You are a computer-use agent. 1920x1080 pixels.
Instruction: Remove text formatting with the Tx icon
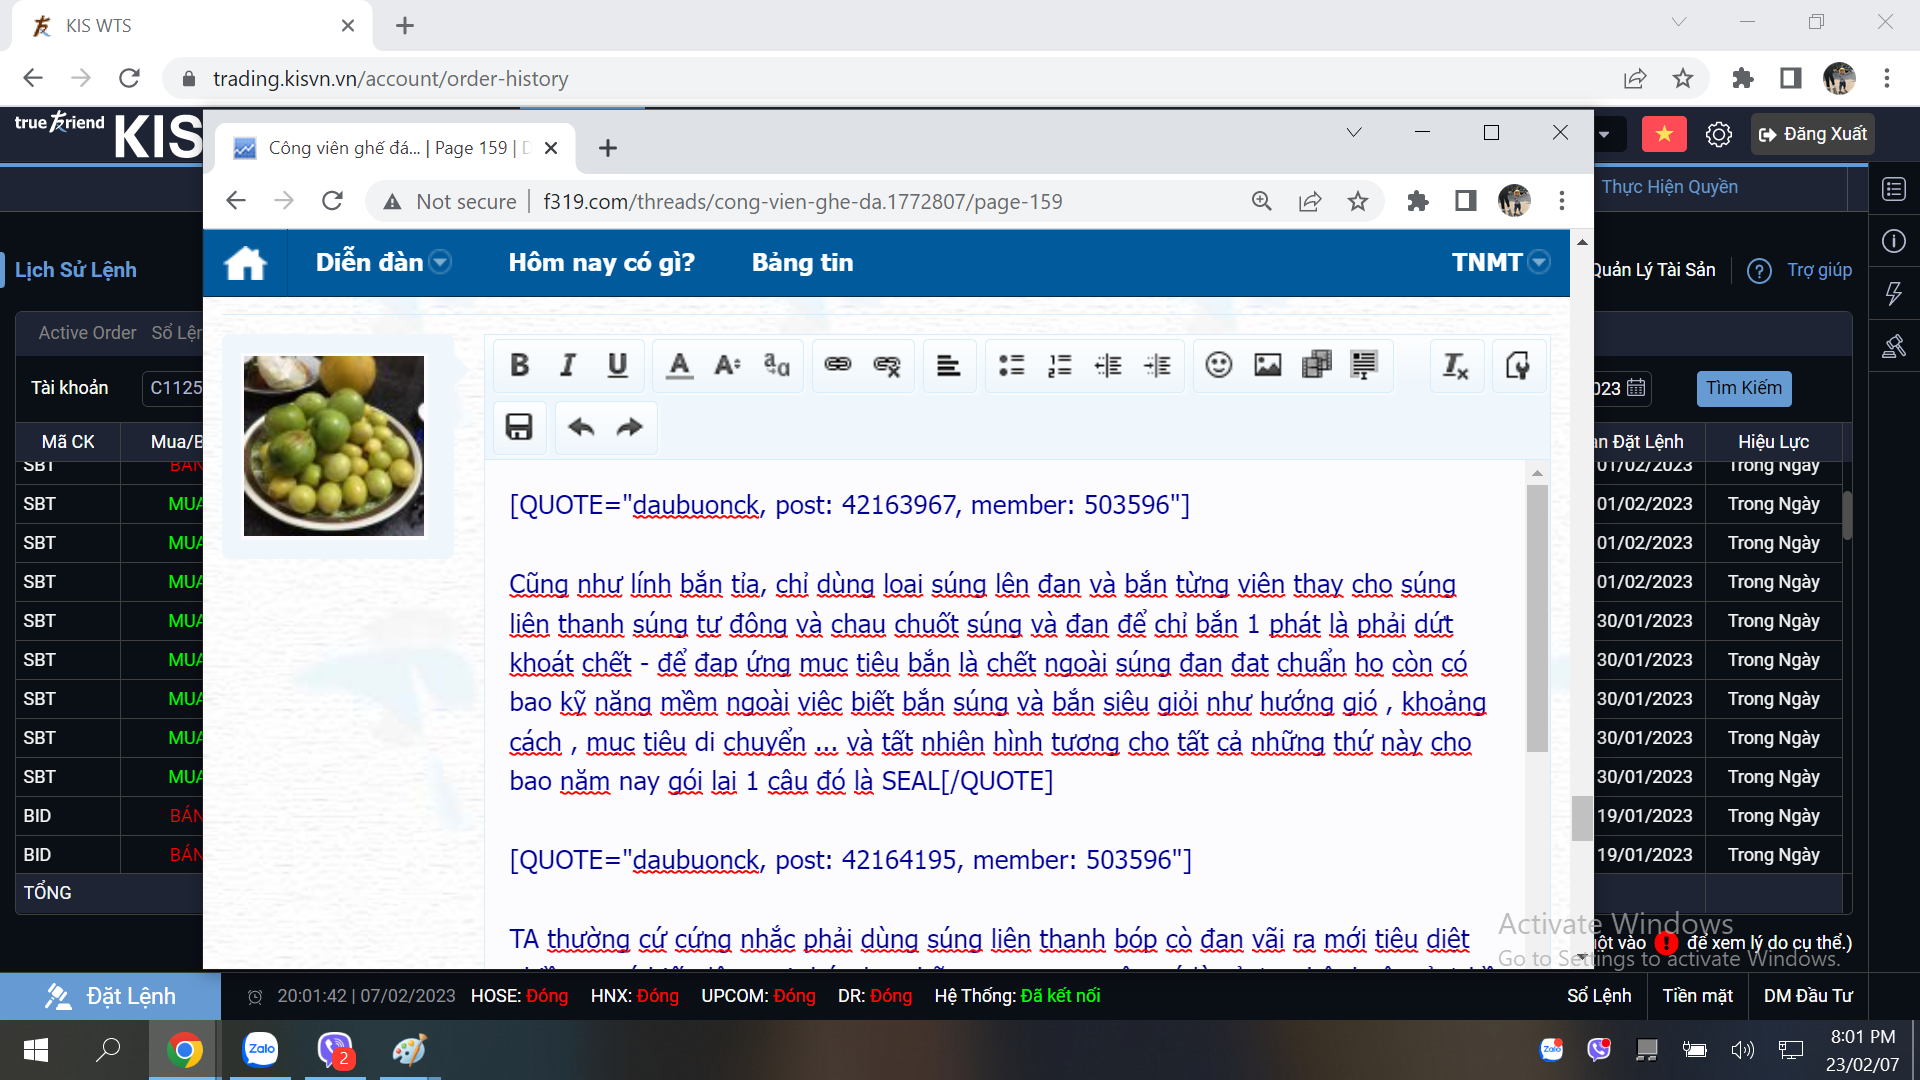coord(1456,365)
